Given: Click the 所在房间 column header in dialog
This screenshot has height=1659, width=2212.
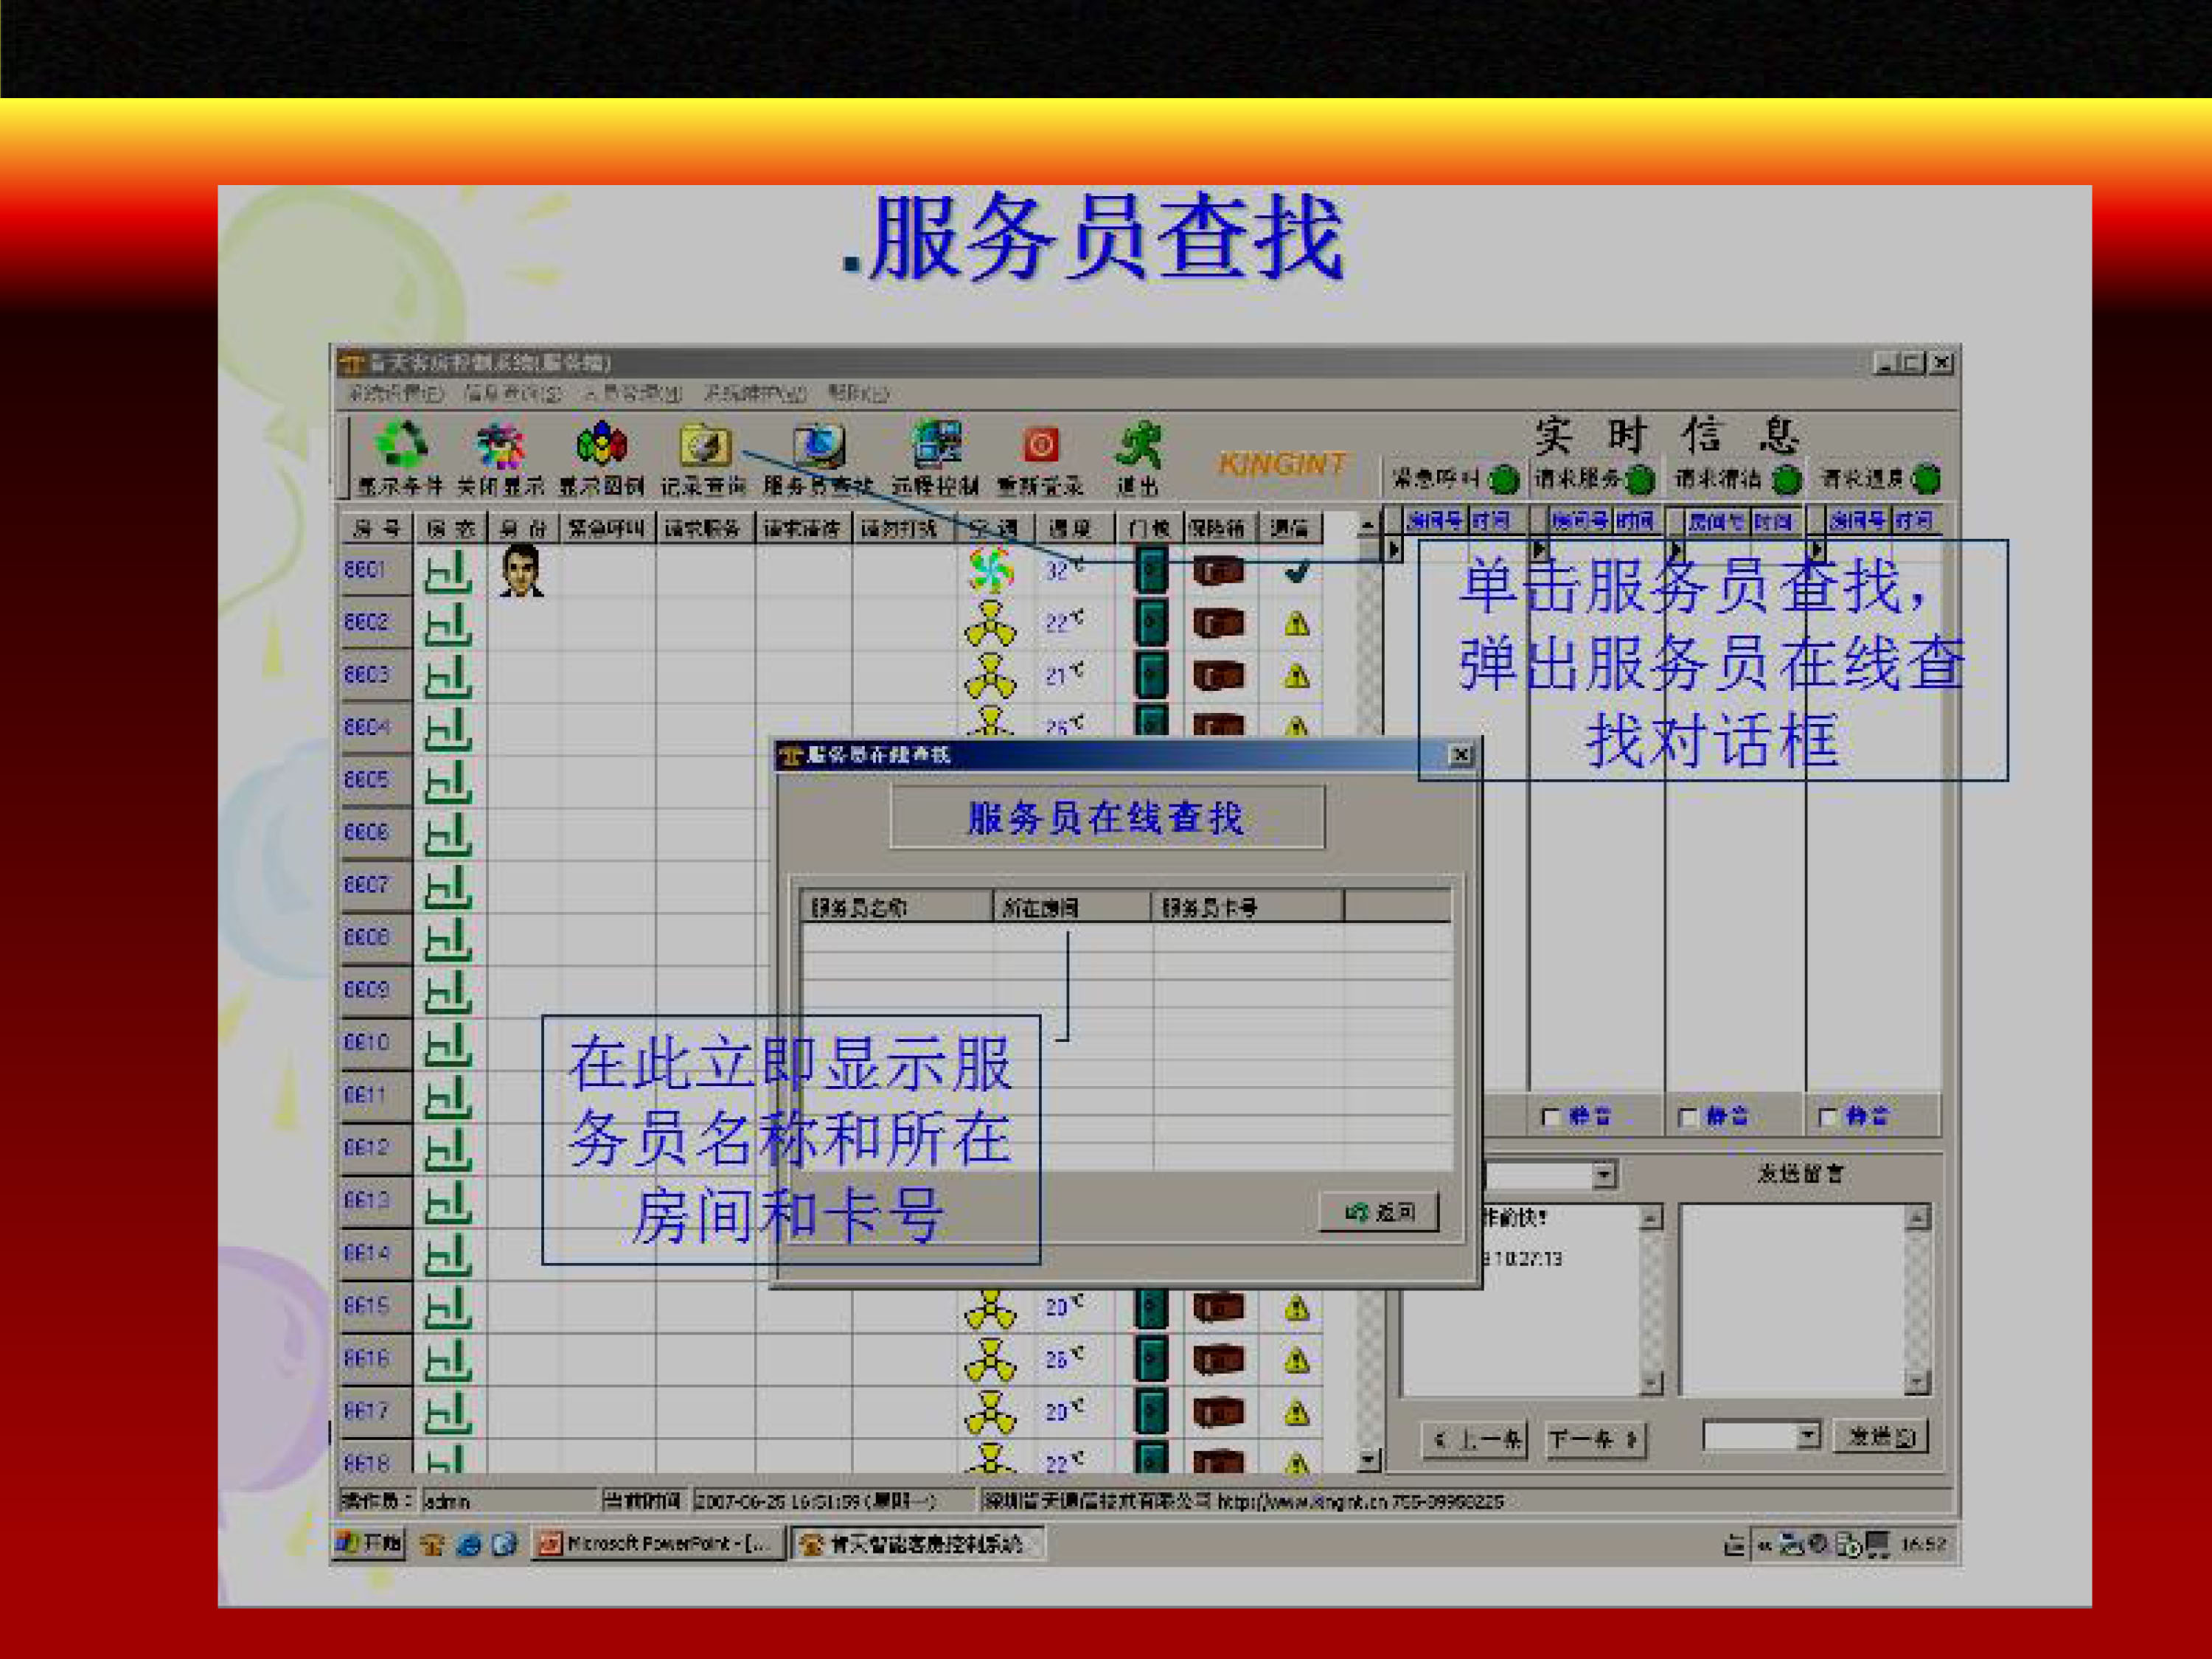Looking at the screenshot, I should [1072, 907].
